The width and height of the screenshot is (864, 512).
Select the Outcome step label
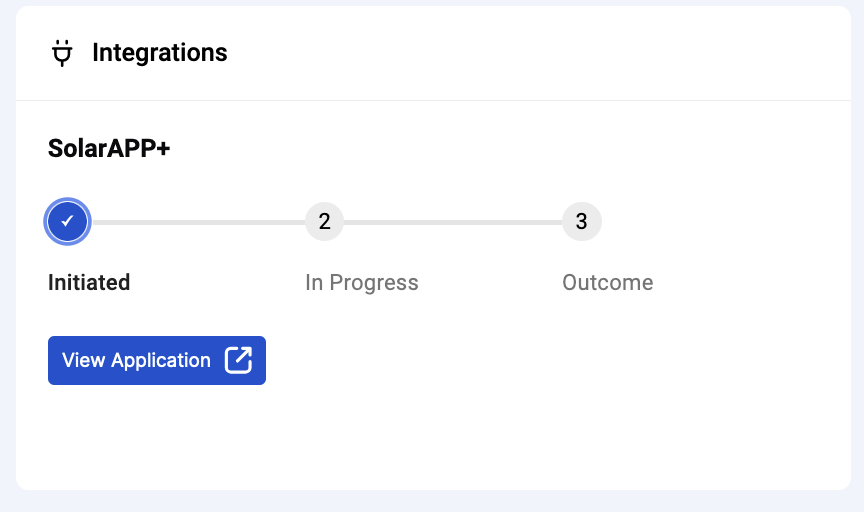608,283
